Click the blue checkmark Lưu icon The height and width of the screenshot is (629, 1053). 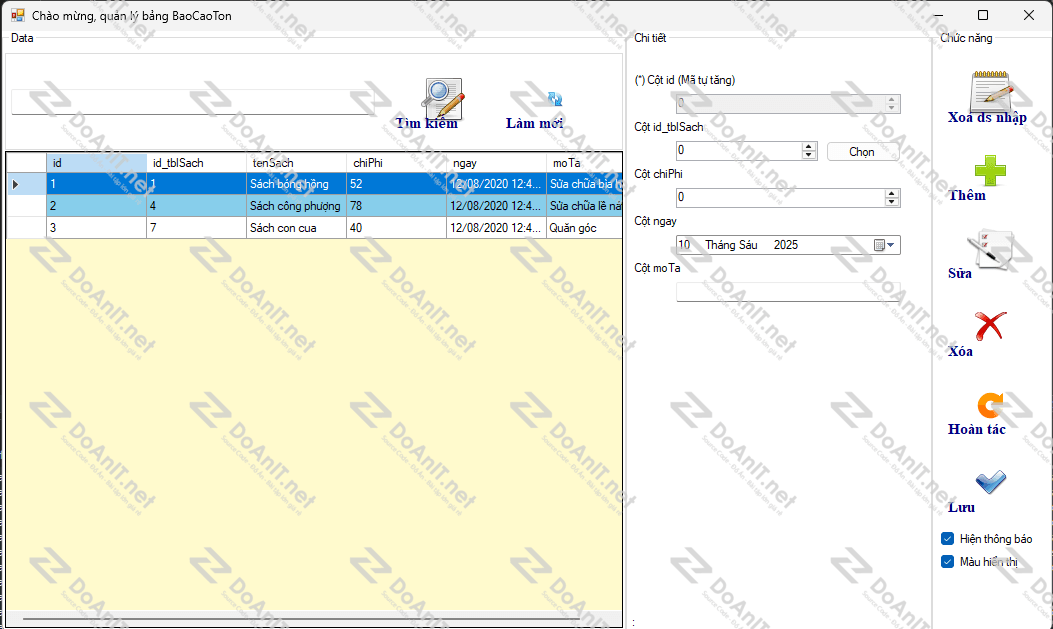991,481
